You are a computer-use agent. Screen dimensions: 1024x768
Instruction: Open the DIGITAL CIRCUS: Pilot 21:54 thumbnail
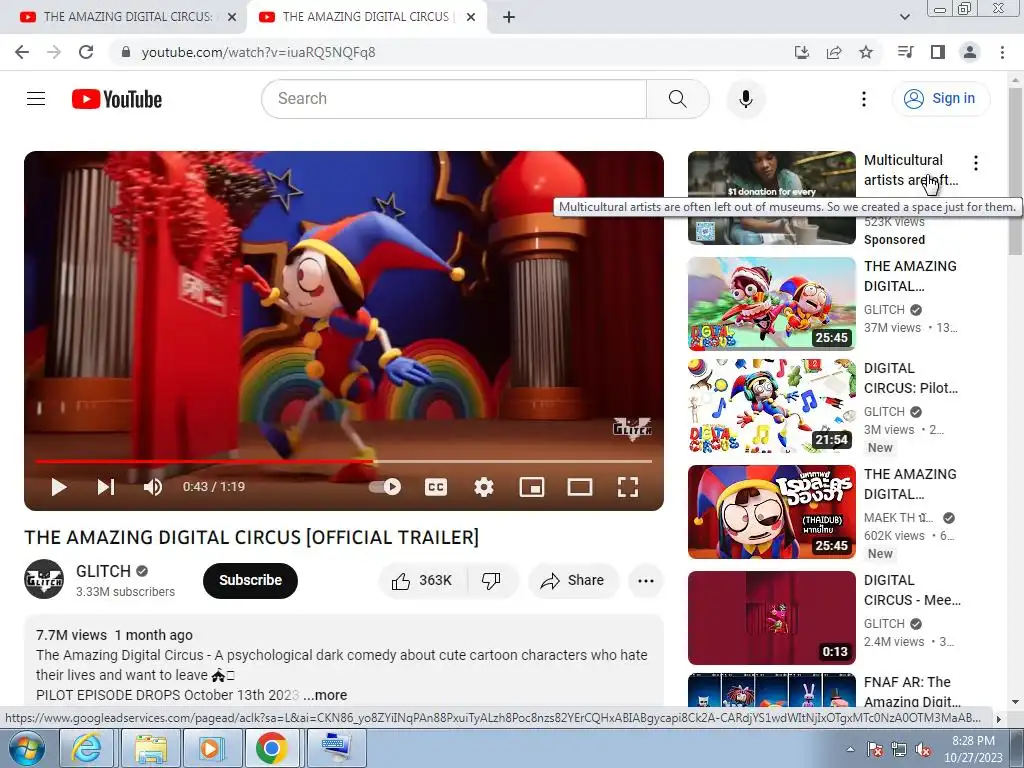[771, 406]
